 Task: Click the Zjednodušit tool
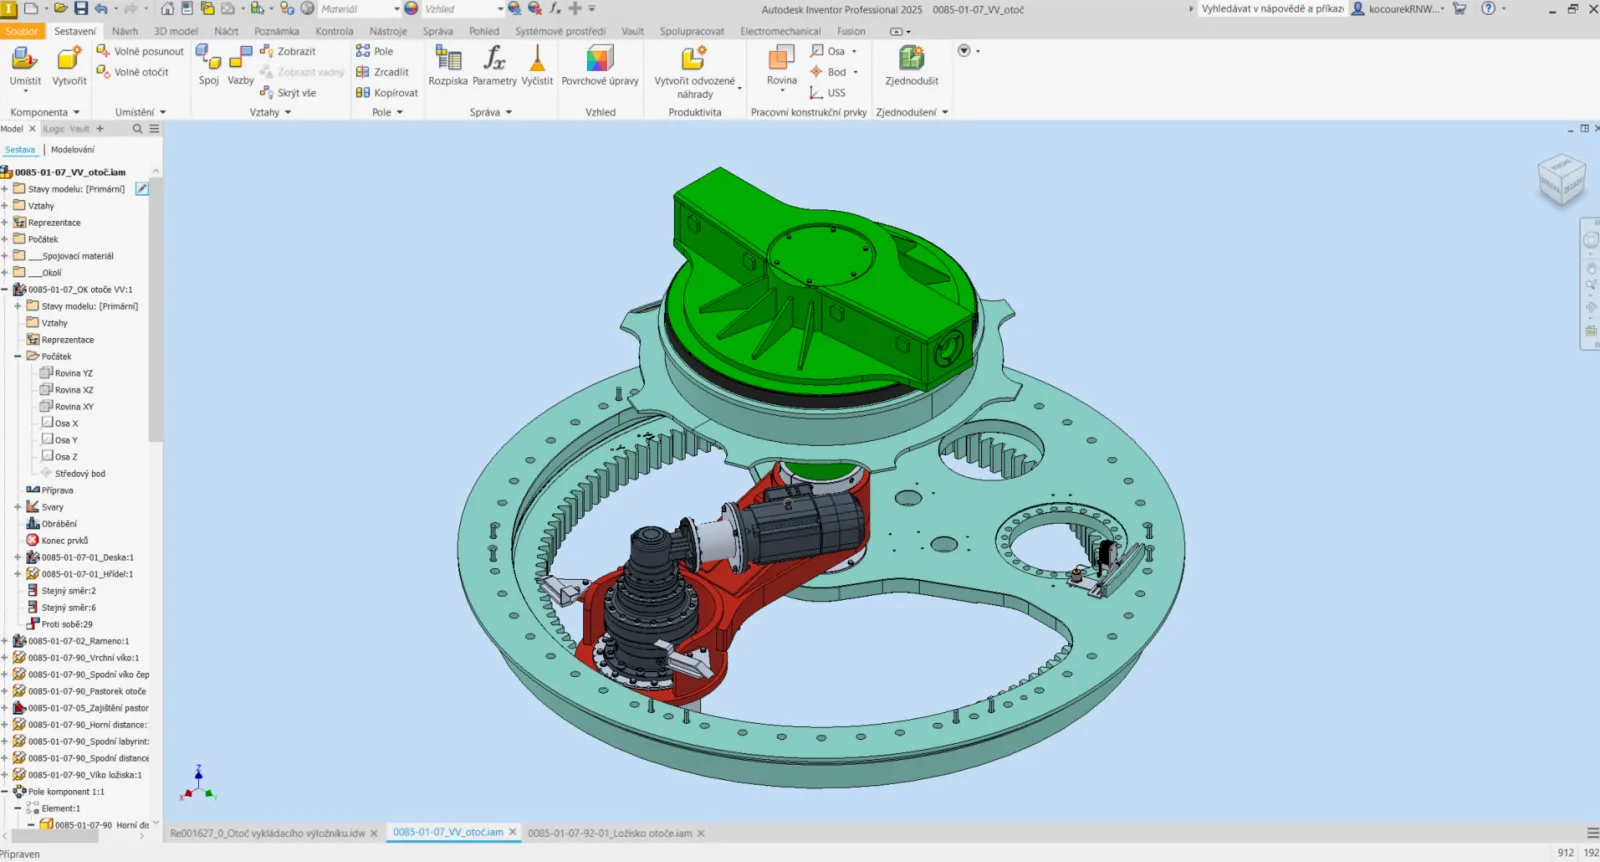coord(912,66)
